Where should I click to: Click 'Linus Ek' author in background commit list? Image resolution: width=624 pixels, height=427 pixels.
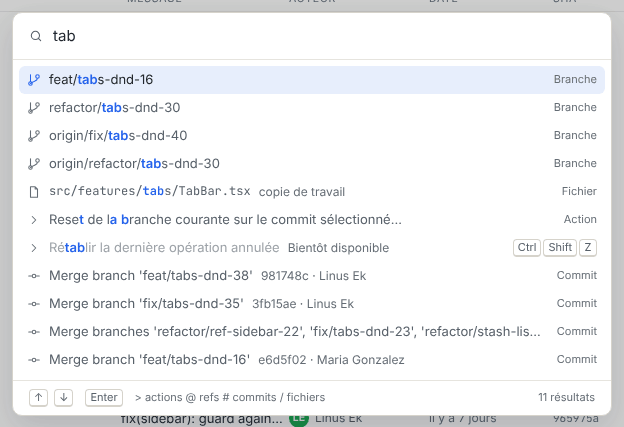(338, 419)
